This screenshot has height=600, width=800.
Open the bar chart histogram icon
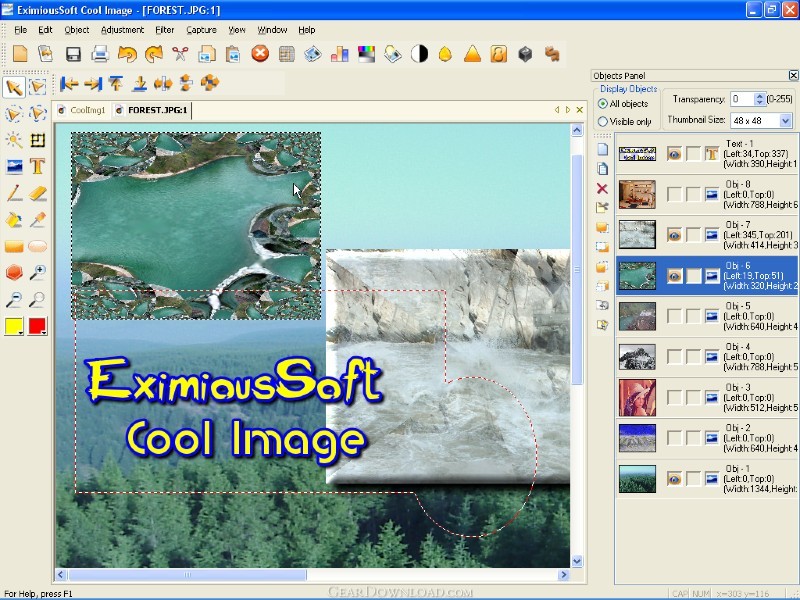pos(339,54)
